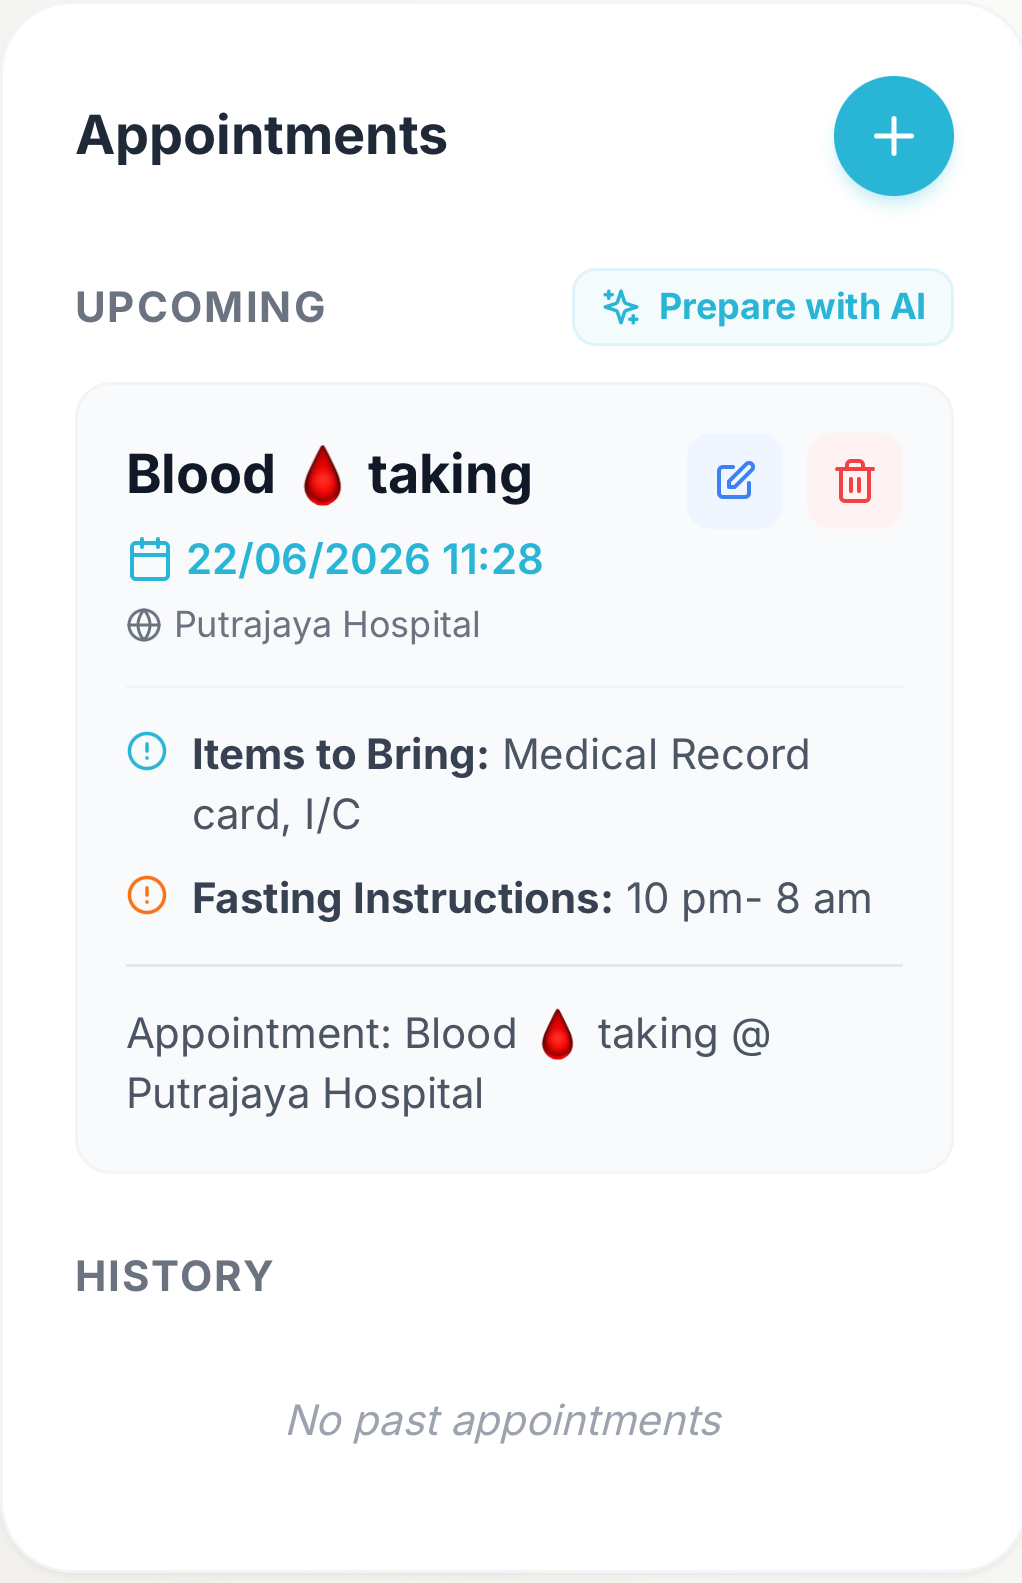Image resolution: width=1022 pixels, height=1583 pixels.
Task: Click the orange alert icon for Fasting Instructions
Action: coord(147,895)
